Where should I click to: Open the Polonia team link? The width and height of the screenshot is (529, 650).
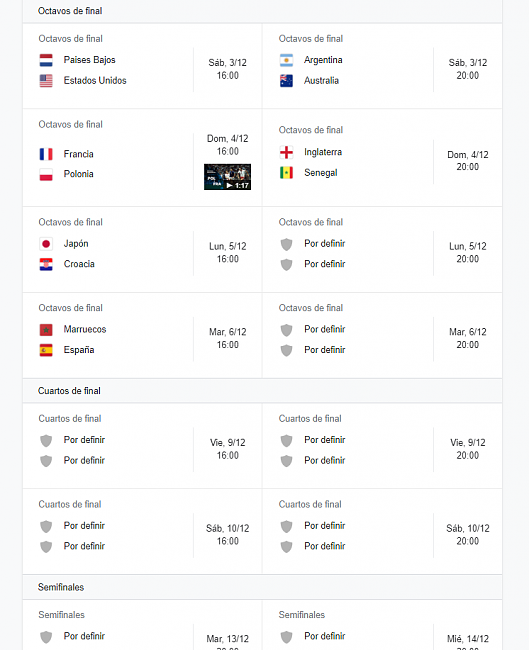pos(78,174)
